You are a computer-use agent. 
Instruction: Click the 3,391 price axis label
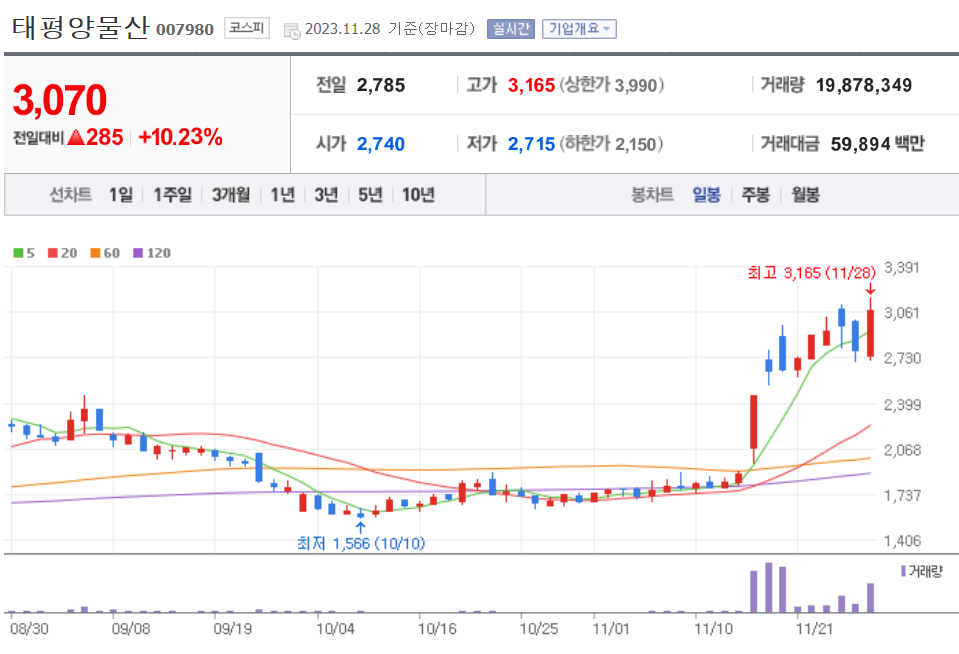tap(902, 267)
